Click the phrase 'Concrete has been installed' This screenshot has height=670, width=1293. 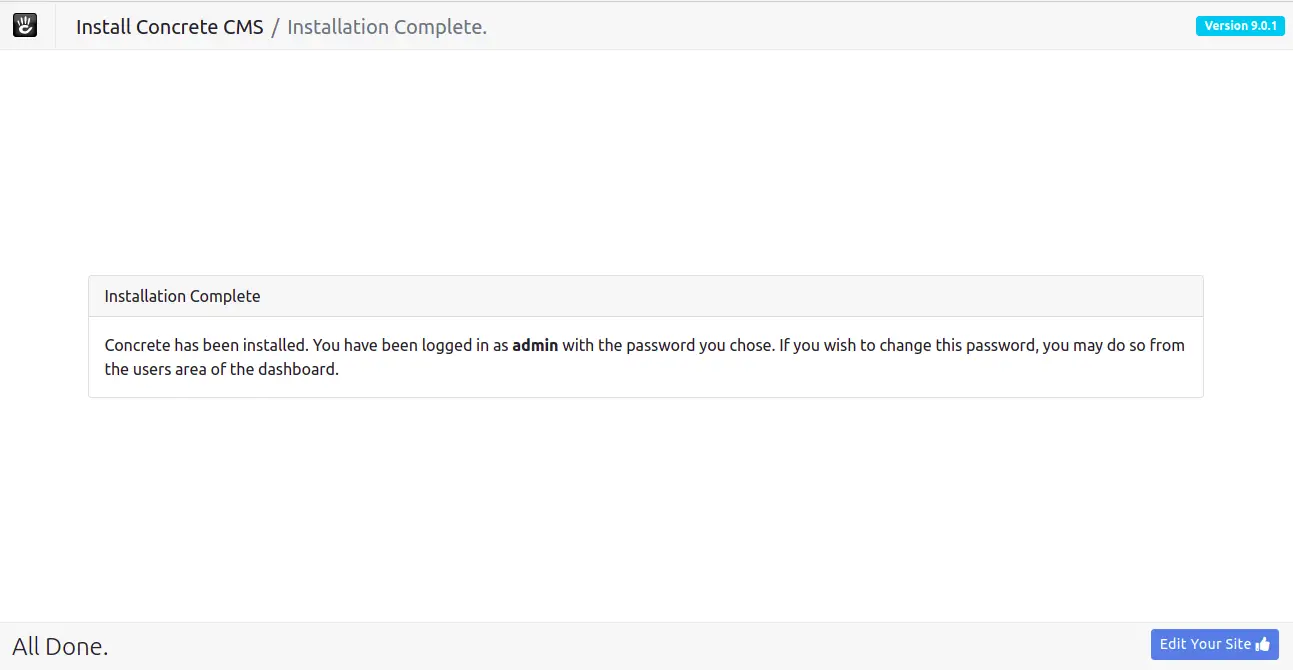(x=205, y=345)
